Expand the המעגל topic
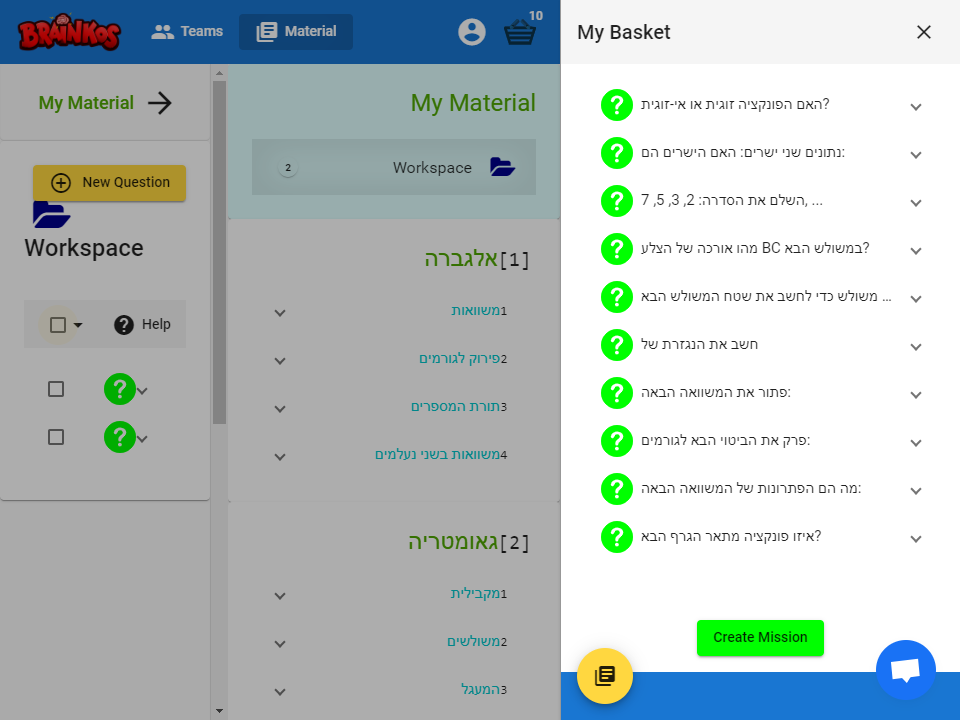The width and height of the screenshot is (960, 720). tap(280, 692)
